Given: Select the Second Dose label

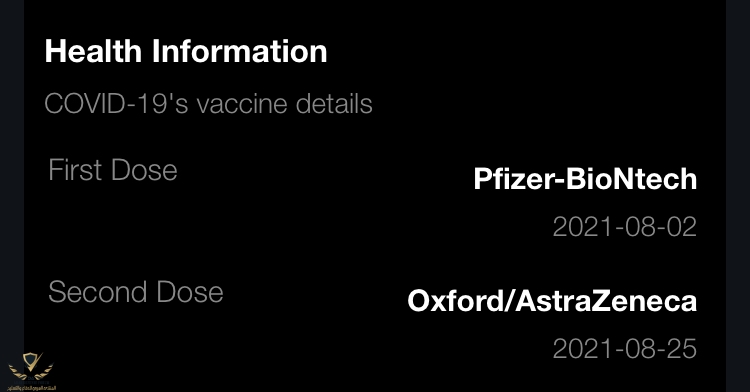Looking at the screenshot, I should [136, 292].
